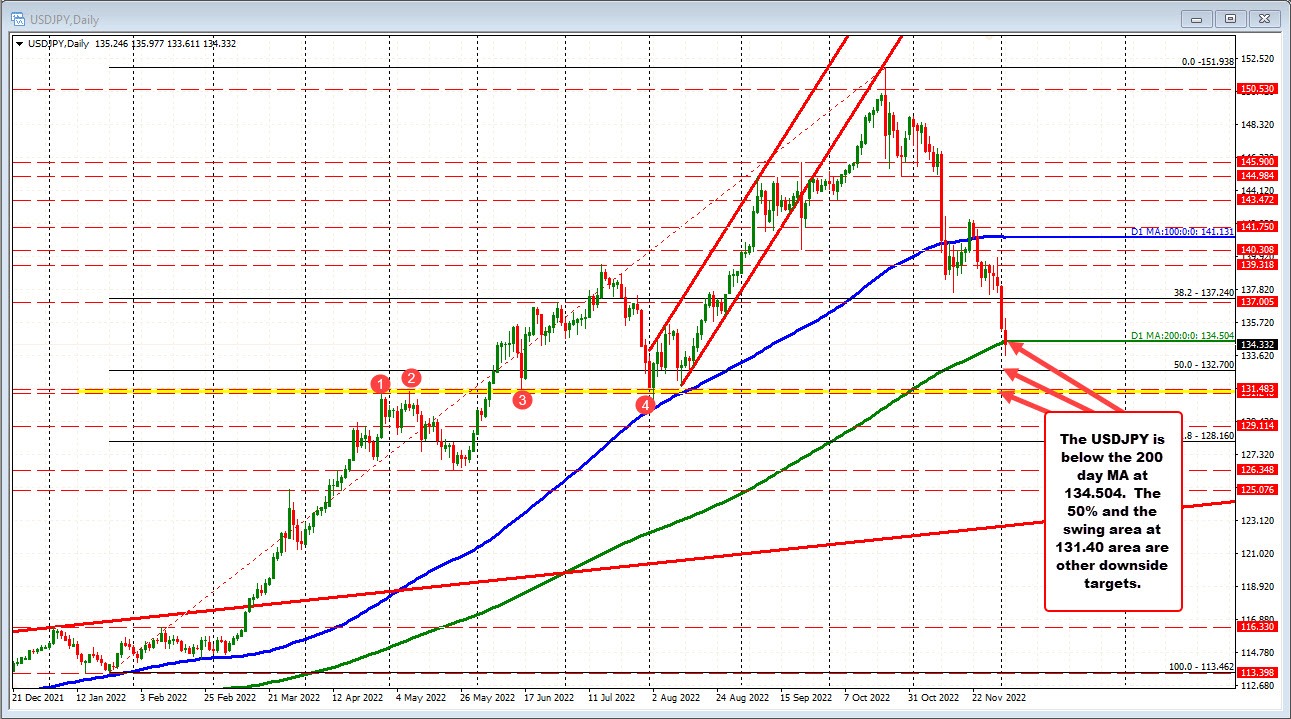The image size is (1291, 719).
Task: Click the 150.530 price label on the right axis
Action: coord(1258,88)
